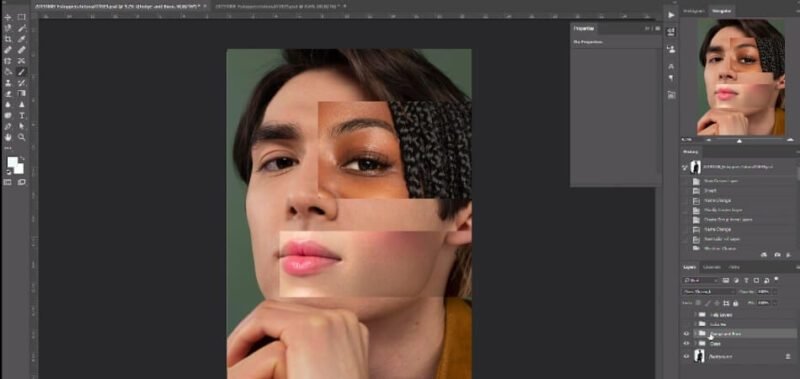800x379 pixels.
Task: Filter layers by type layers icon
Action: tap(746, 281)
